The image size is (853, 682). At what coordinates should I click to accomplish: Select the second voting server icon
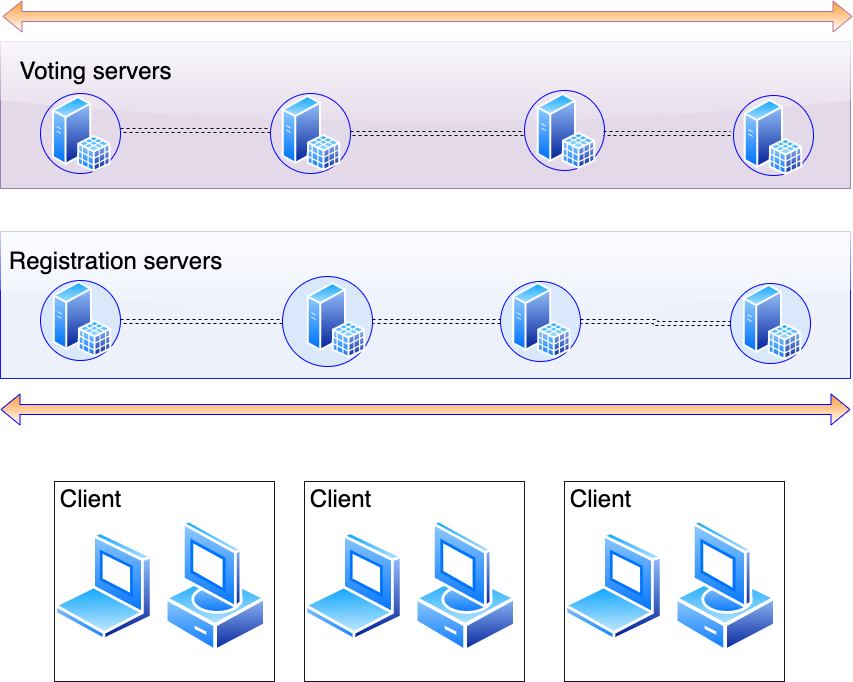(311, 134)
